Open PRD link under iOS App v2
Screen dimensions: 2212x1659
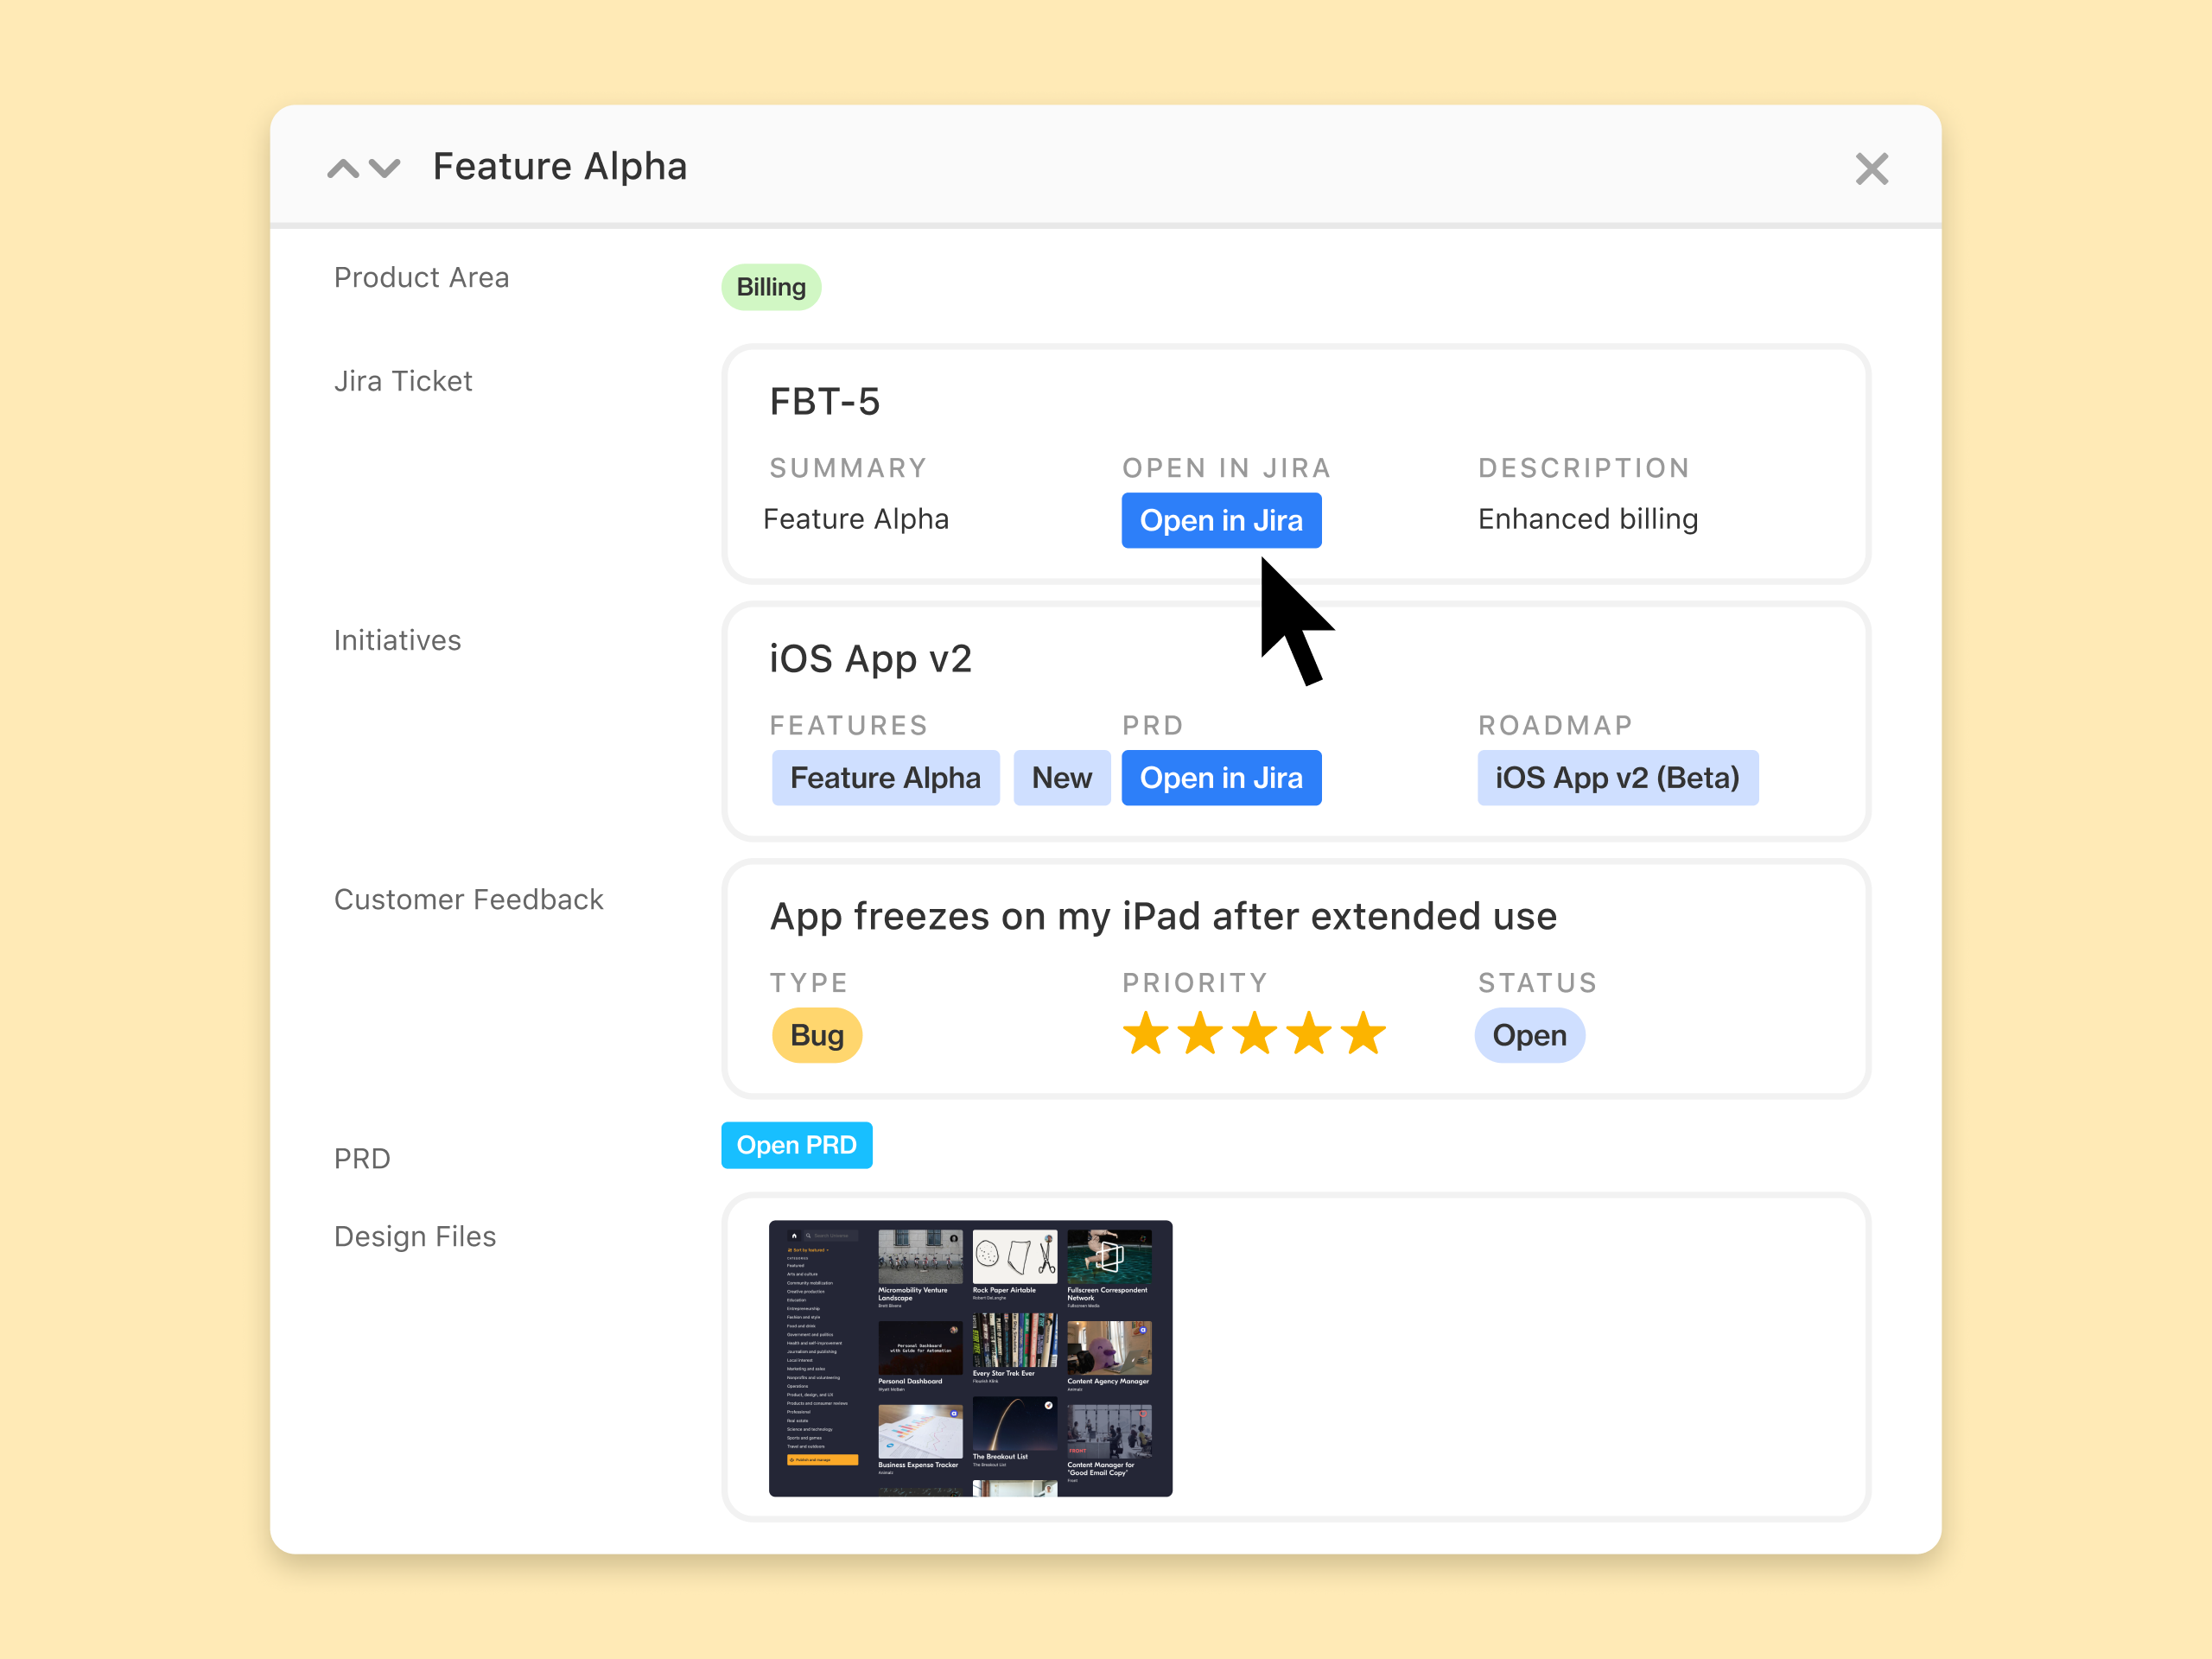pyautogui.click(x=1221, y=778)
